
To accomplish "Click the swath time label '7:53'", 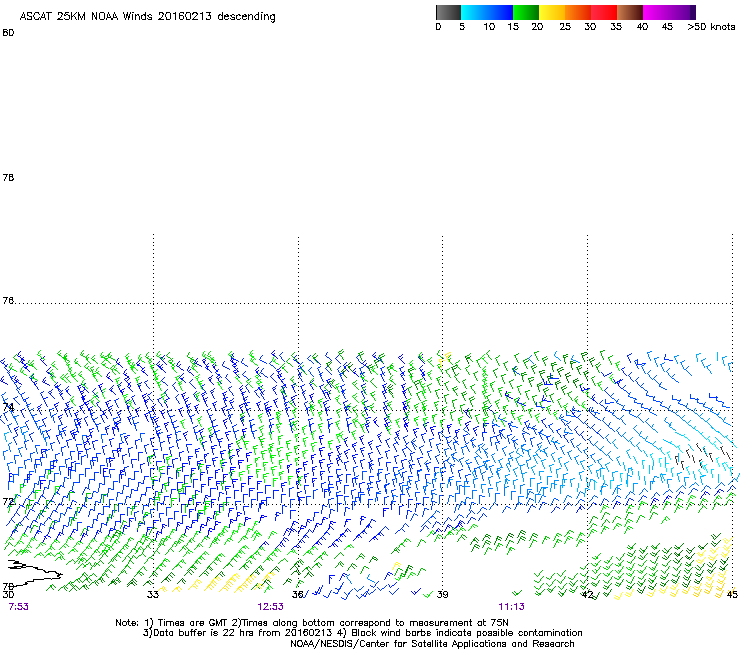I will [x=18, y=607].
